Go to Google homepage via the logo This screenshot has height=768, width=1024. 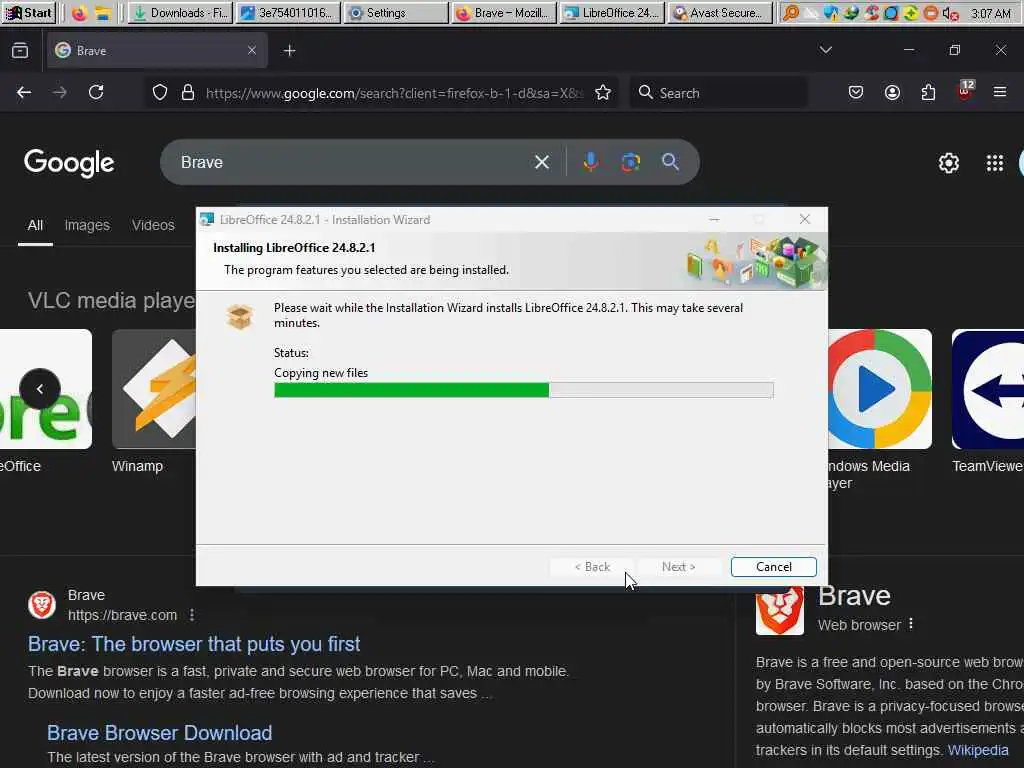click(x=69, y=162)
